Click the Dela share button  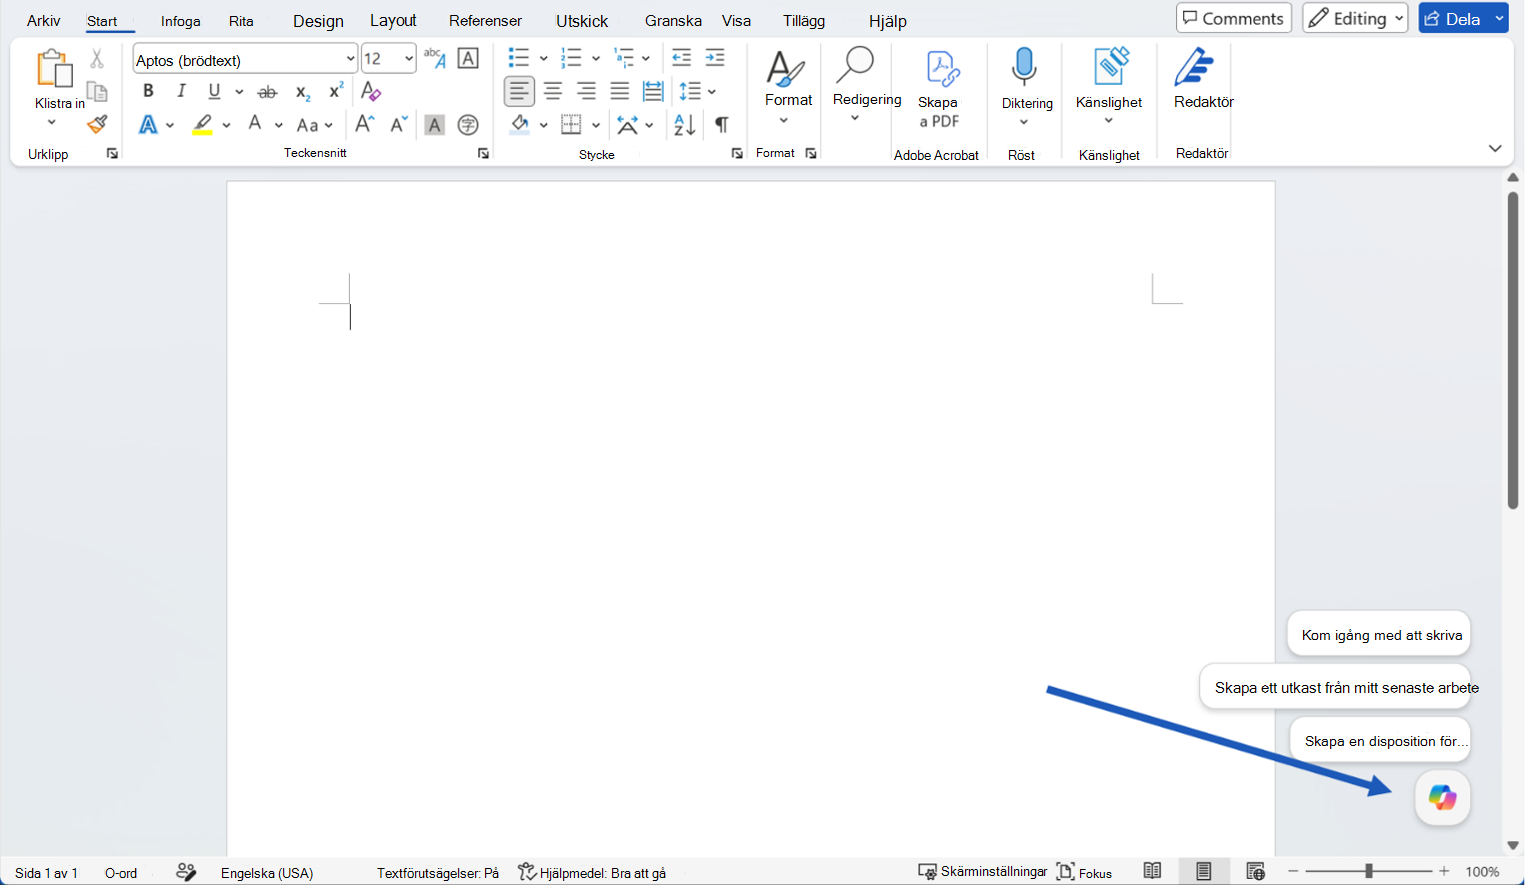1454,18
